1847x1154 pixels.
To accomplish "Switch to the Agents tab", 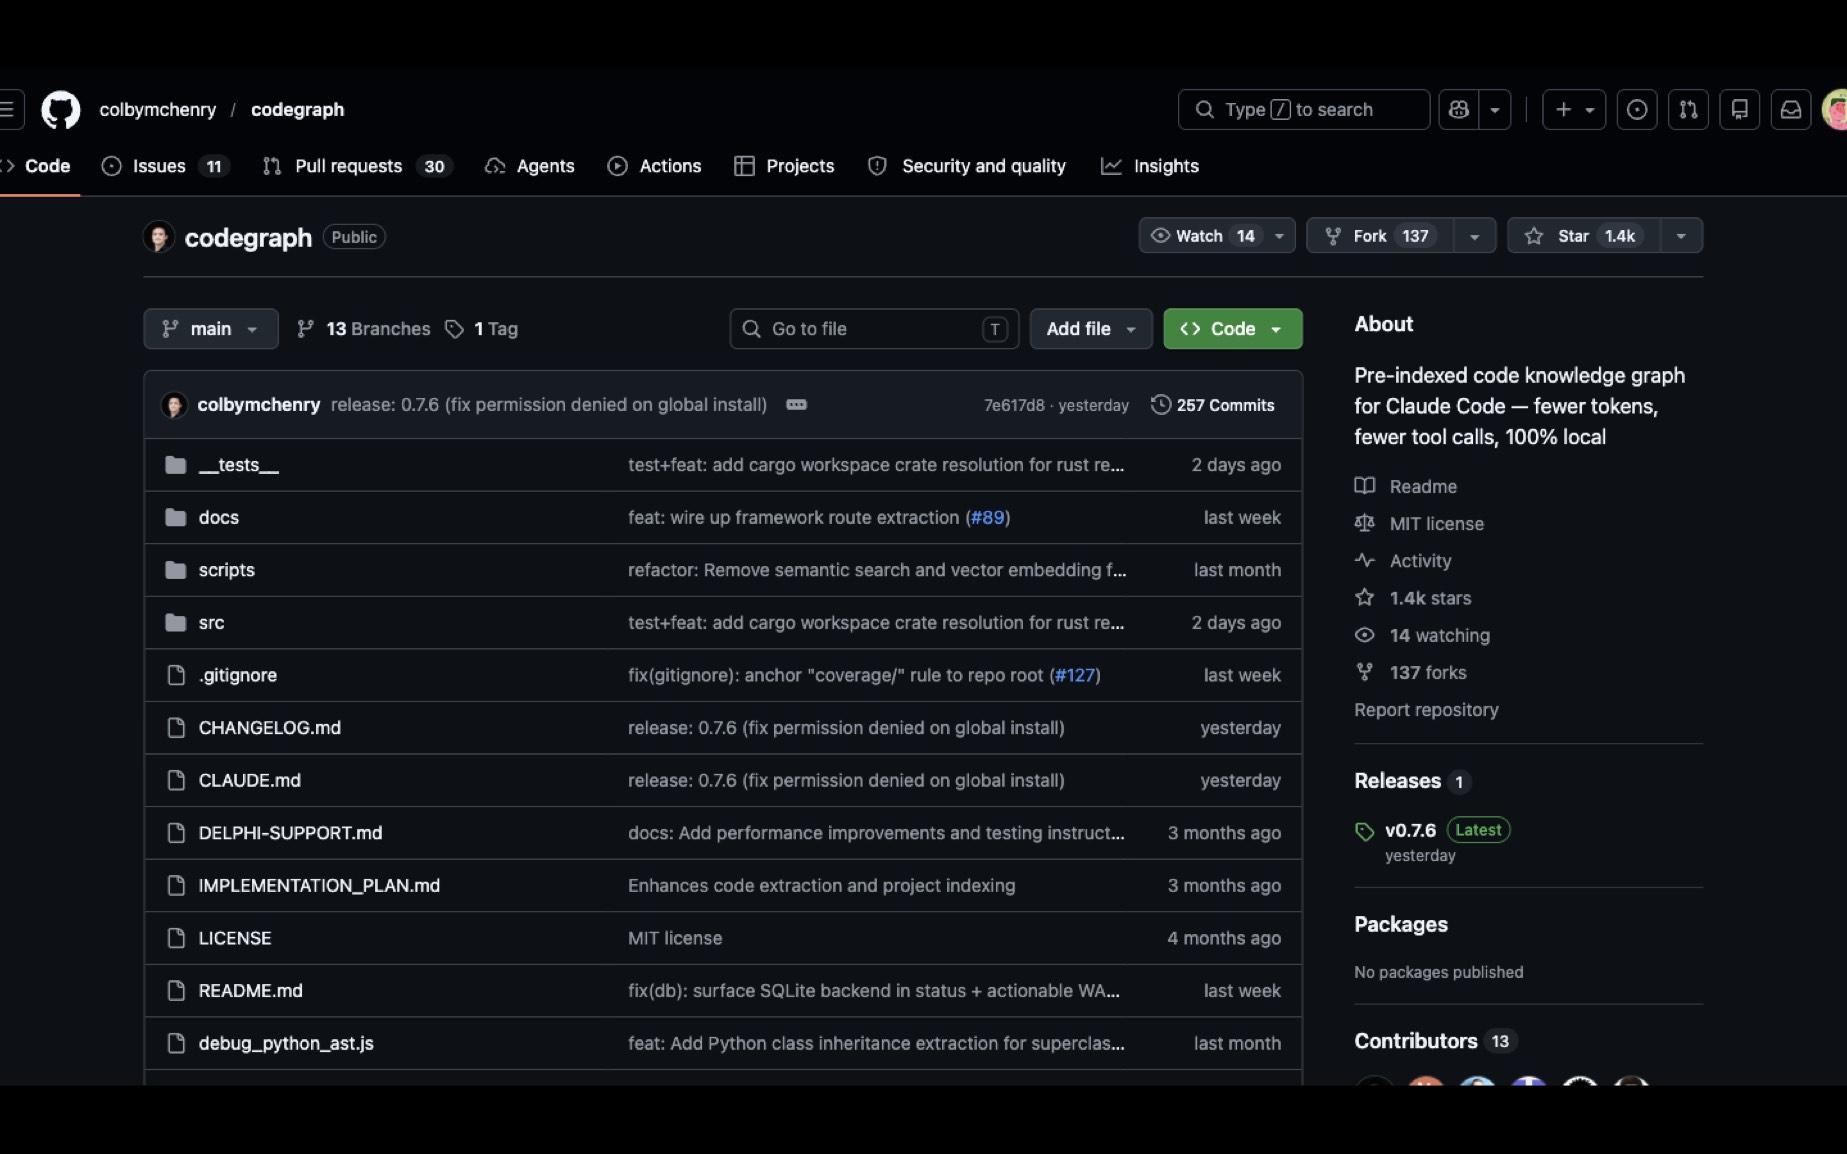I will [530, 166].
